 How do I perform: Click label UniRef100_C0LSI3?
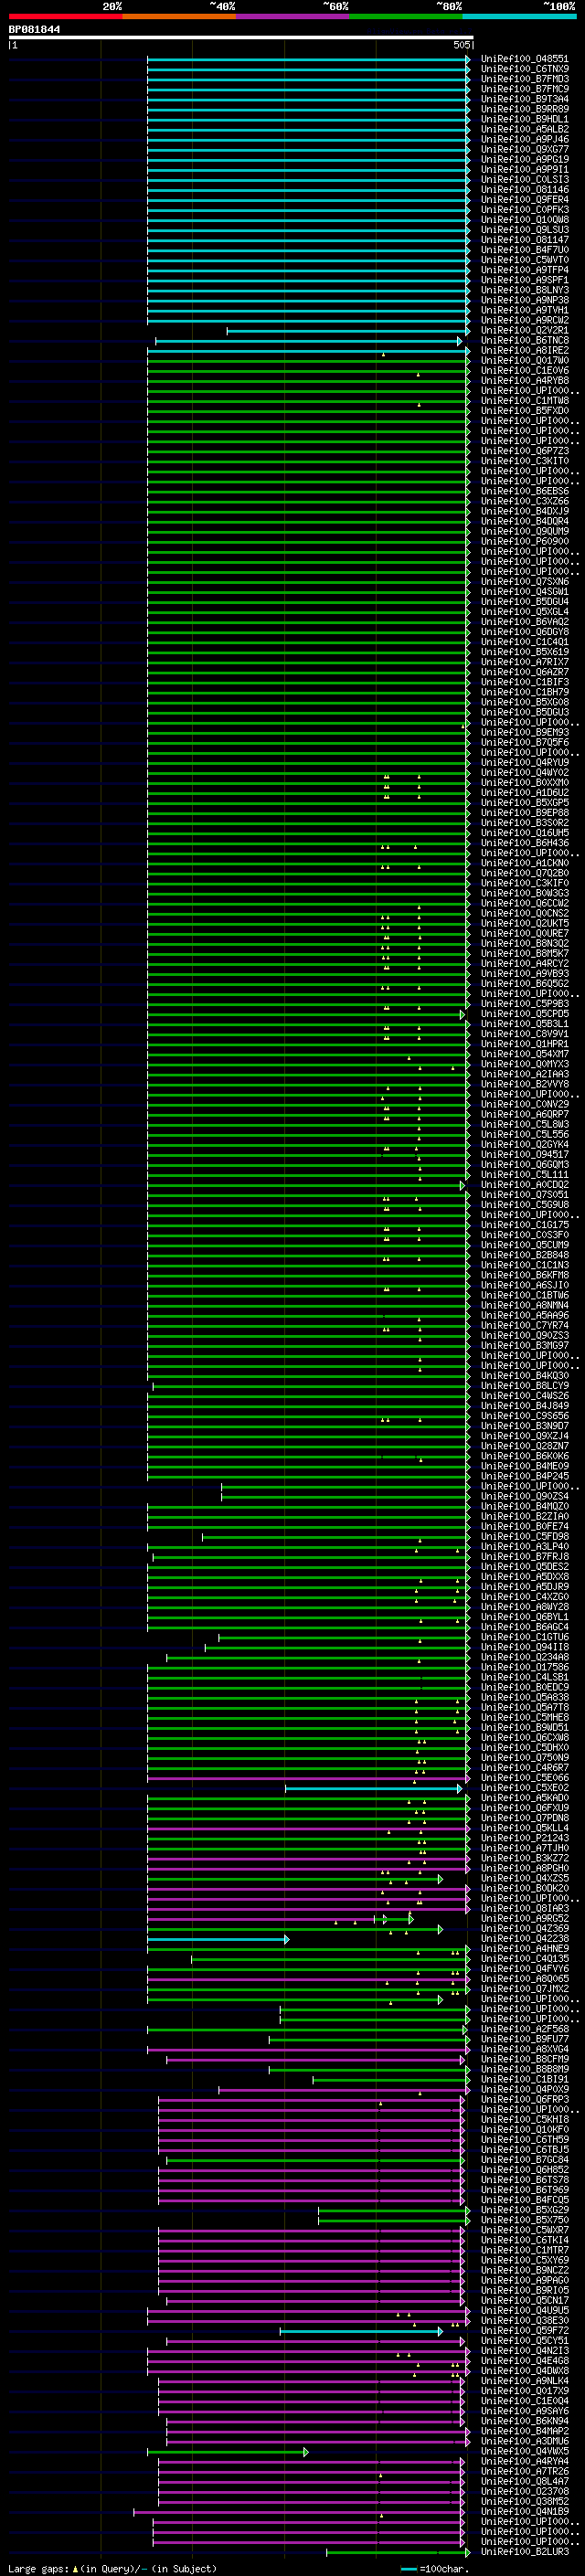click(524, 180)
